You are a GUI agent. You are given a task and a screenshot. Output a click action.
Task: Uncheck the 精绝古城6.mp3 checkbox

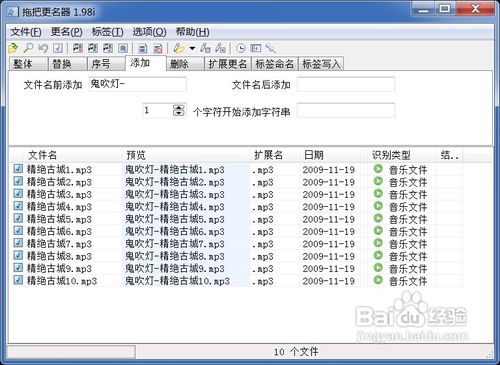[x=18, y=230]
